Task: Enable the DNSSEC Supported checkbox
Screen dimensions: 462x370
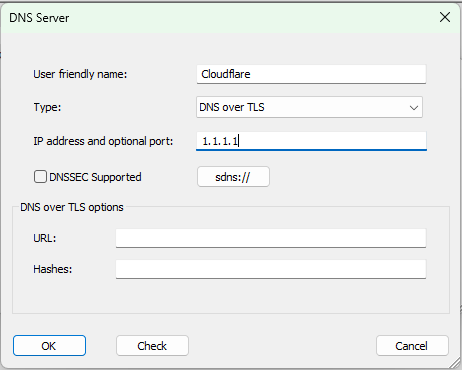Action: click(x=40, y=177)
